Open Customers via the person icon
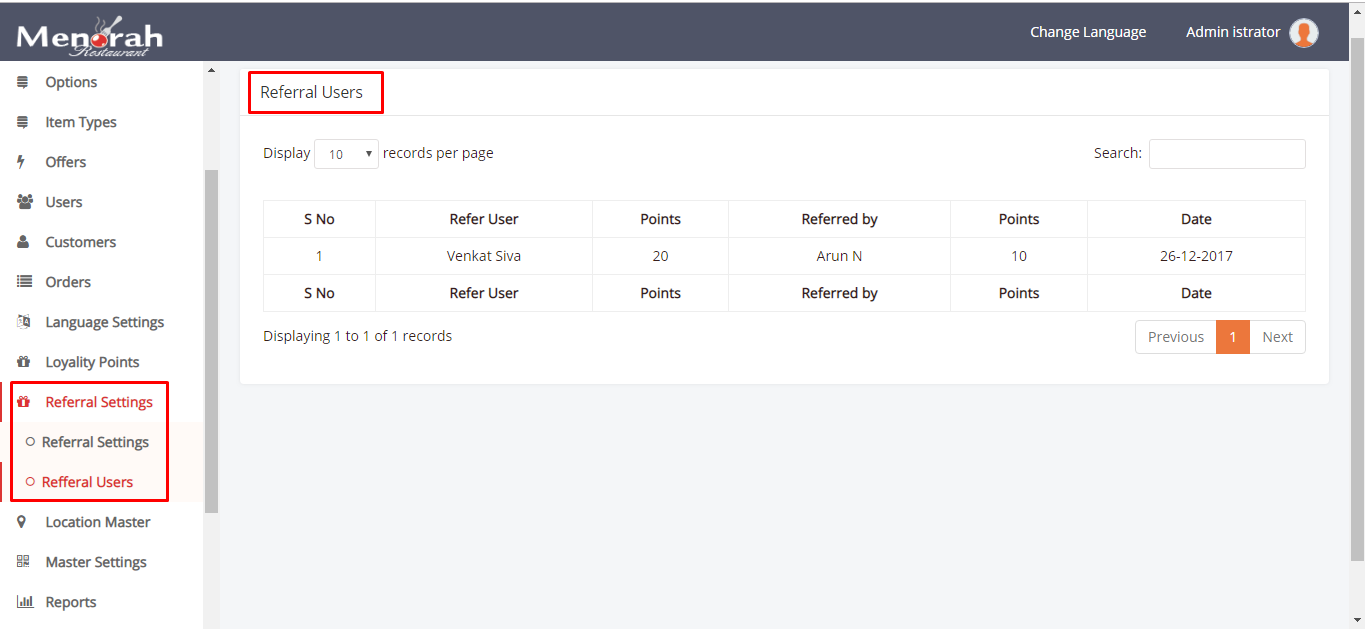The height and width of the screenshot is (629, 1365). pos(22,241)
